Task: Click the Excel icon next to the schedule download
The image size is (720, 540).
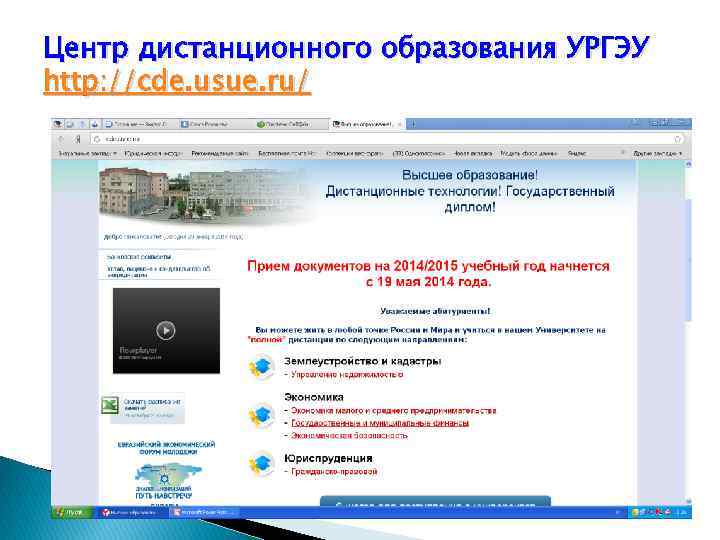Action: point(110,406)
